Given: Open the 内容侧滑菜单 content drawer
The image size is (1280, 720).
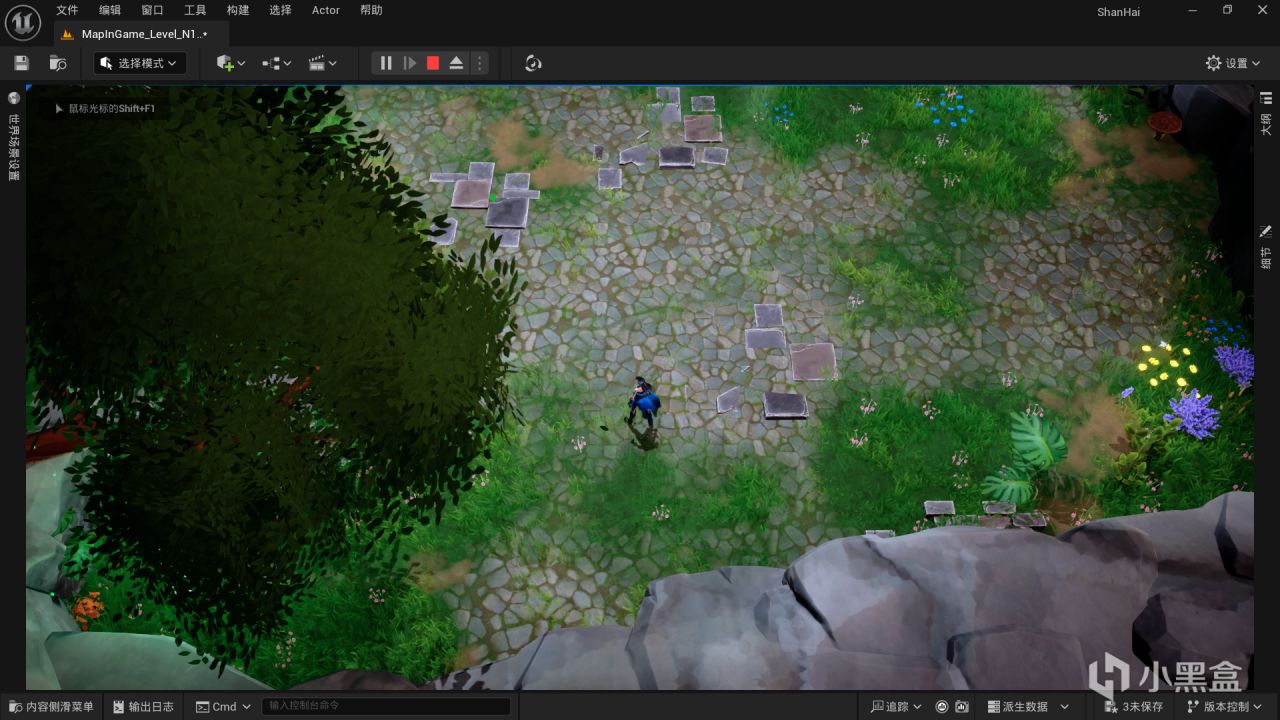Looking at the screenshot, I should [x=50, y=706].
